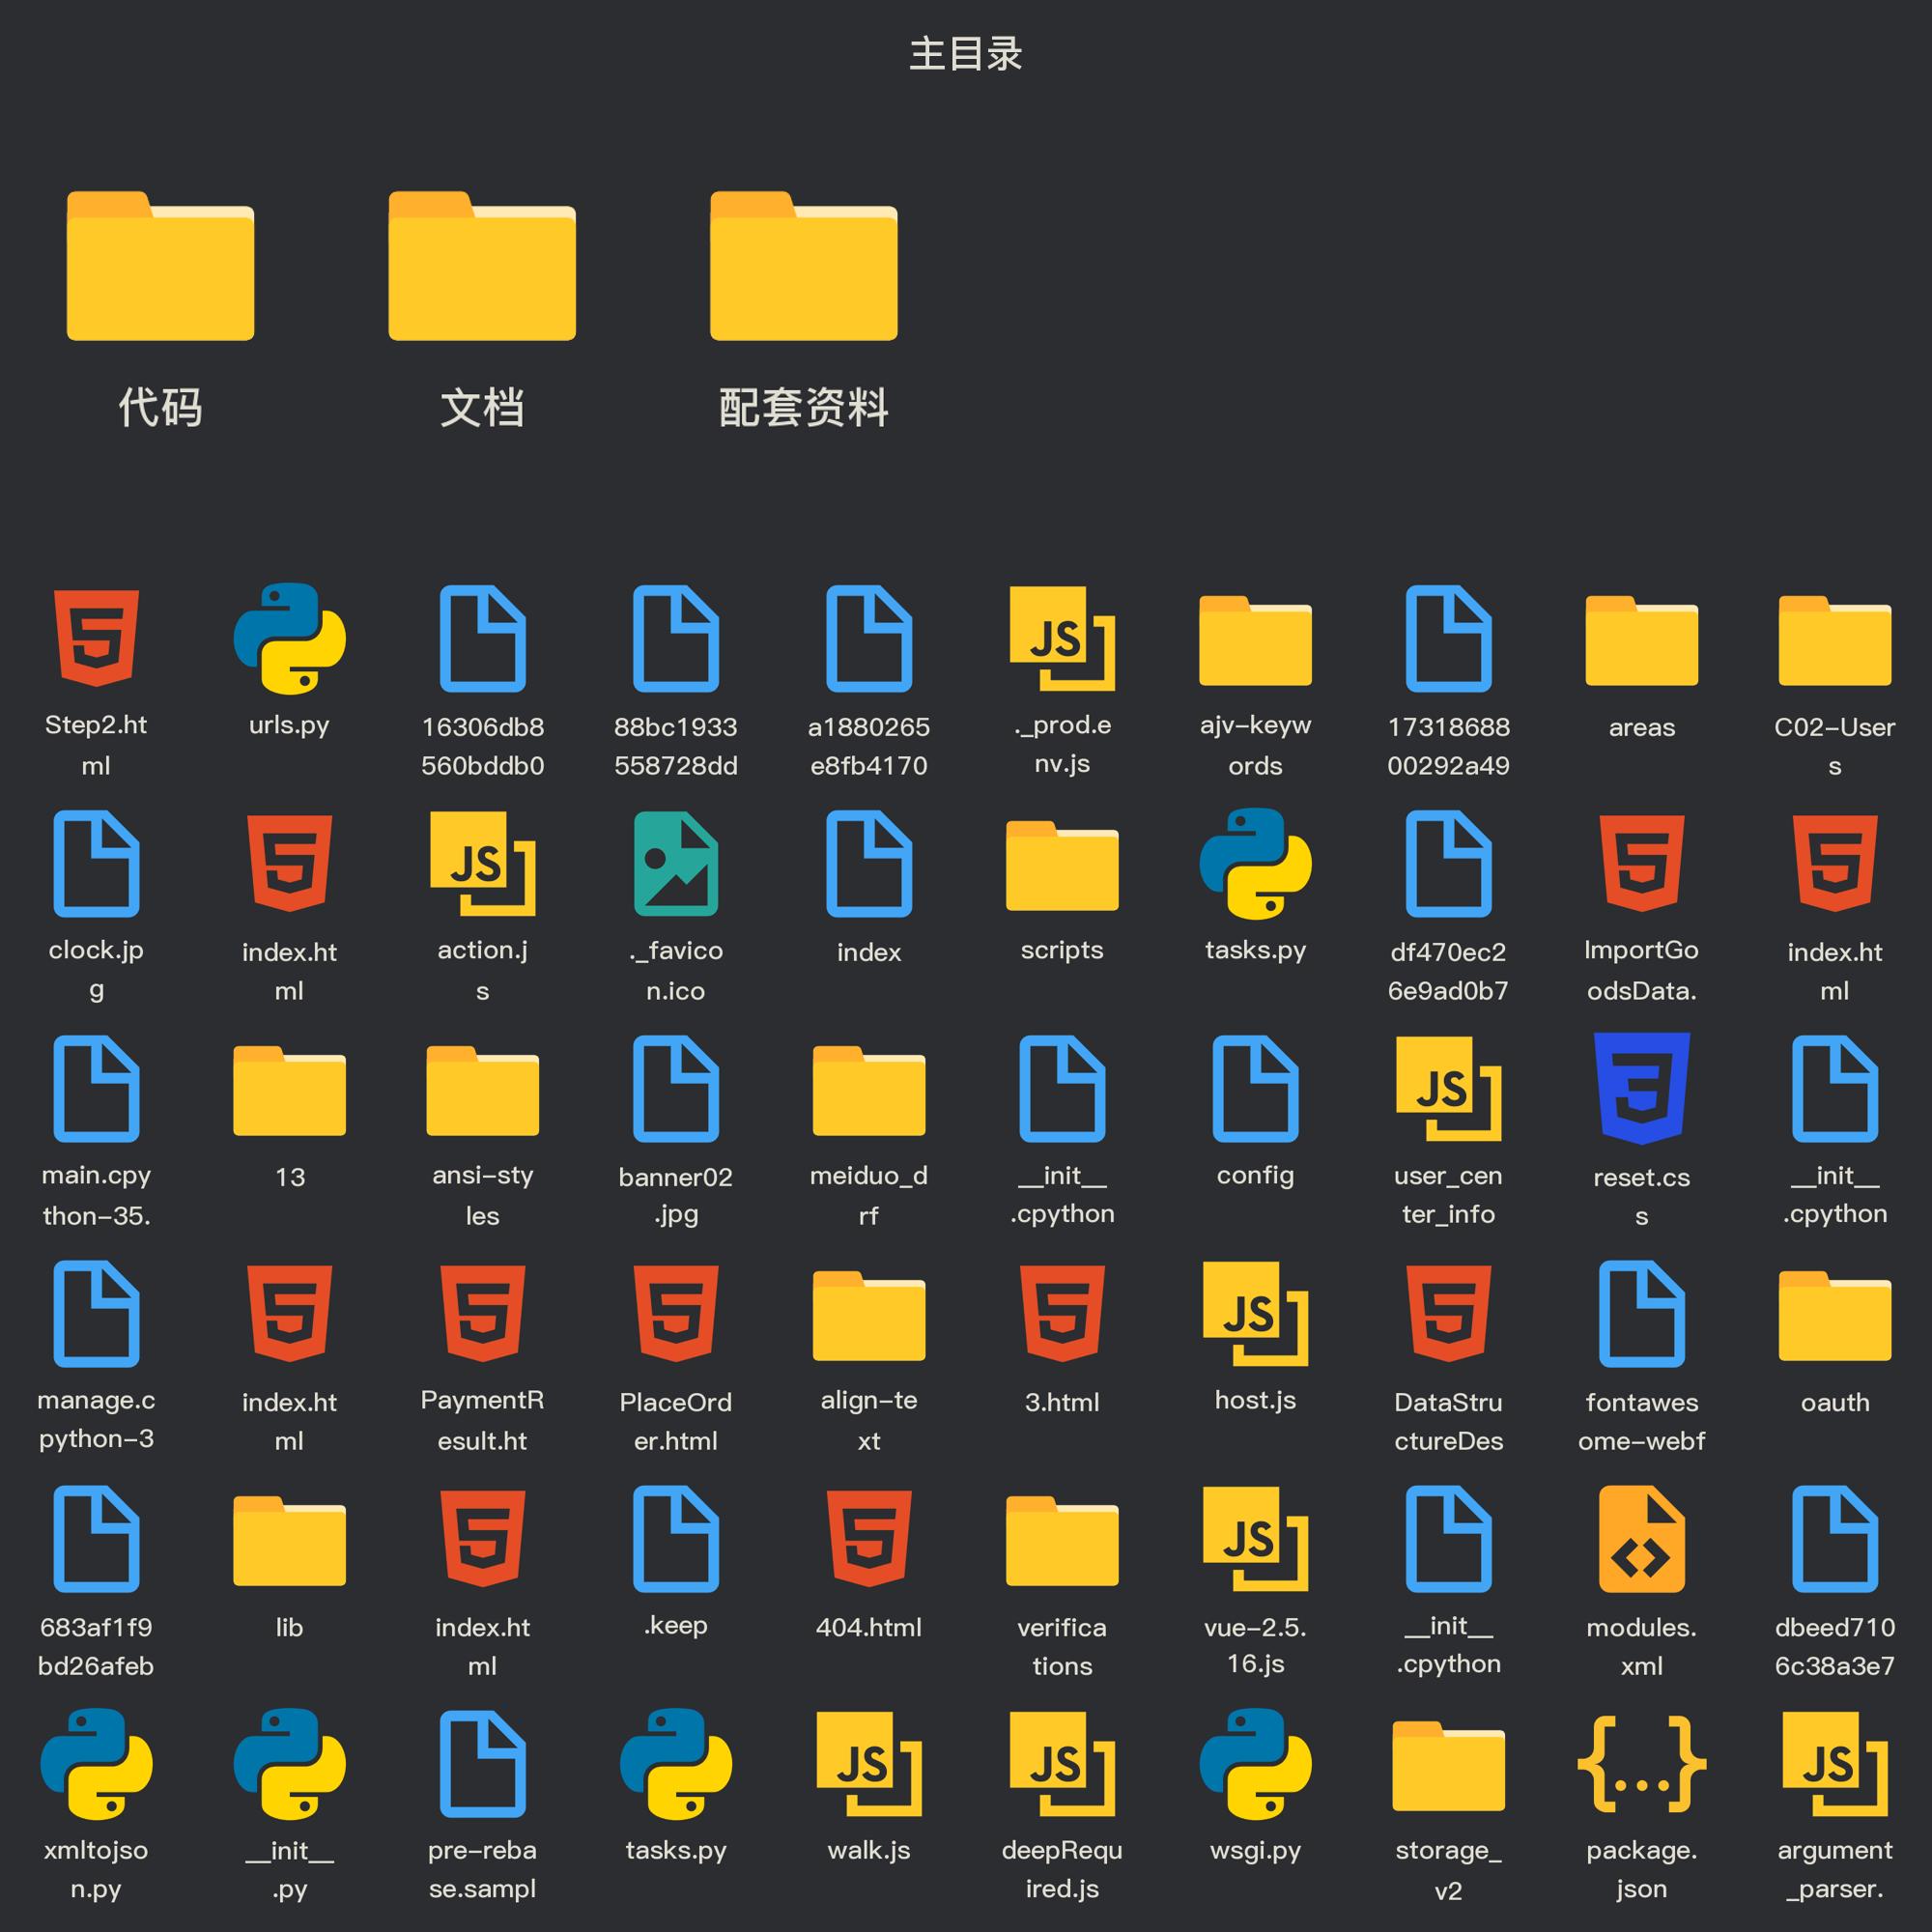Select the fontawesome-webfont file icon

[x=1642, y=1313]
